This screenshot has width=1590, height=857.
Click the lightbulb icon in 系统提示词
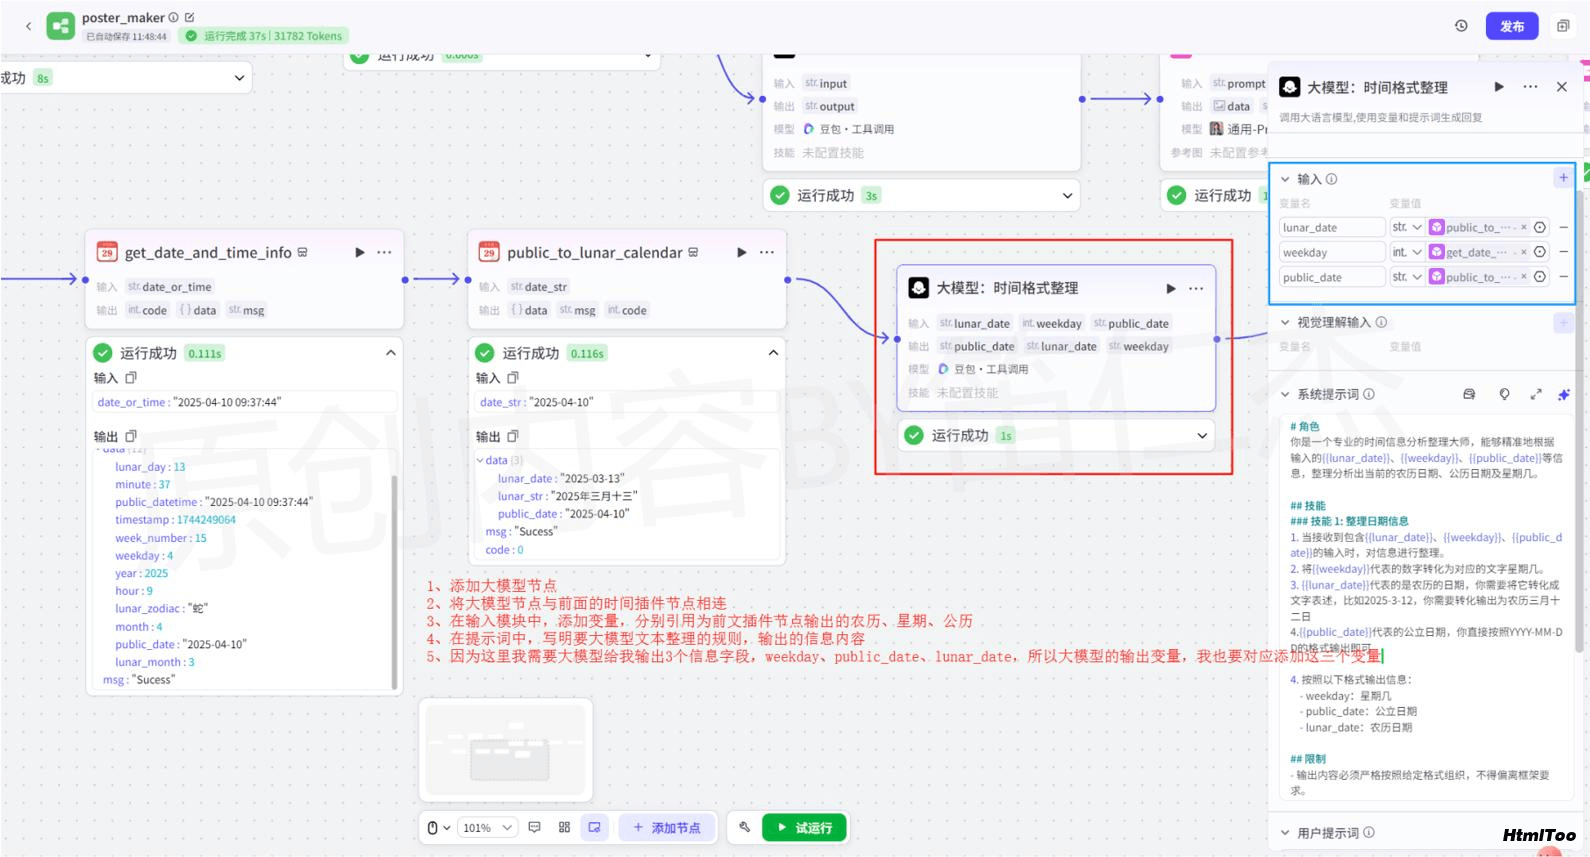click(x=1504, y=394)
